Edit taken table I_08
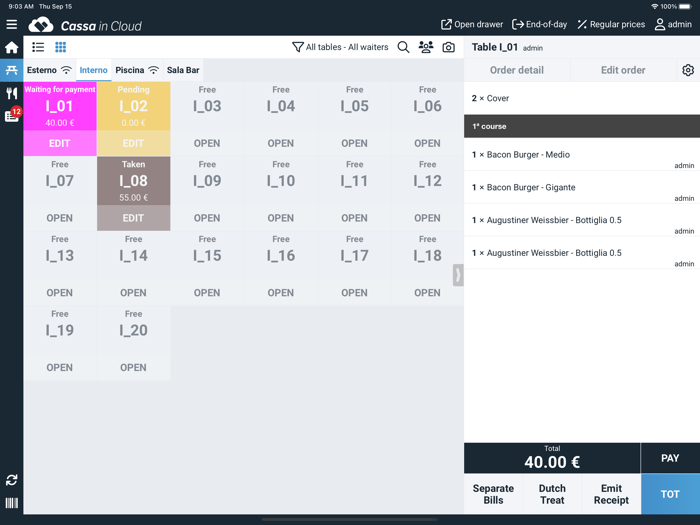The width and height of the screenshot is (700, 525). point(133,218)
